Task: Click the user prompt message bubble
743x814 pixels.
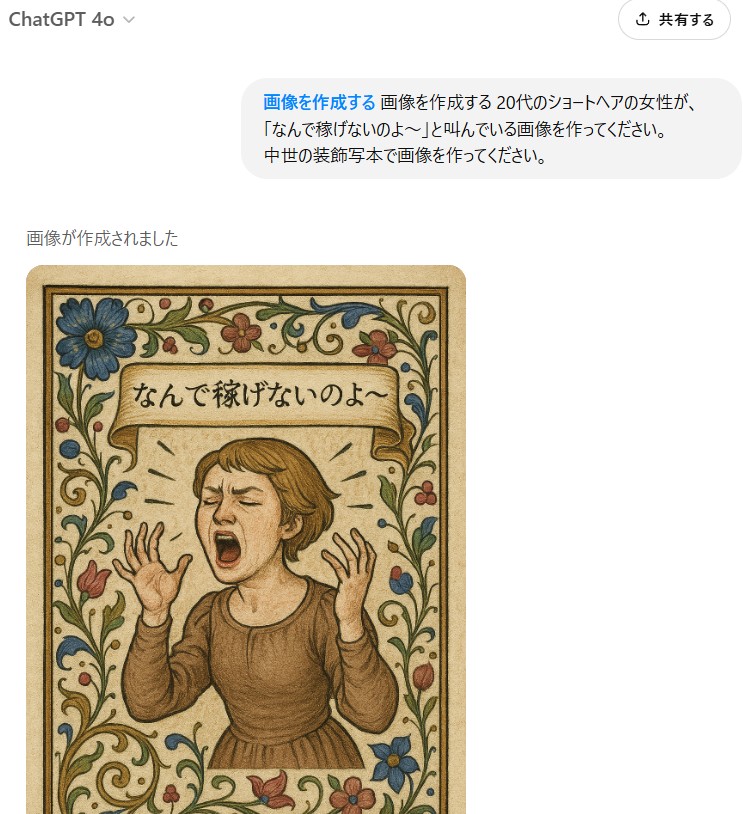Action: click(x=491, y=128)
